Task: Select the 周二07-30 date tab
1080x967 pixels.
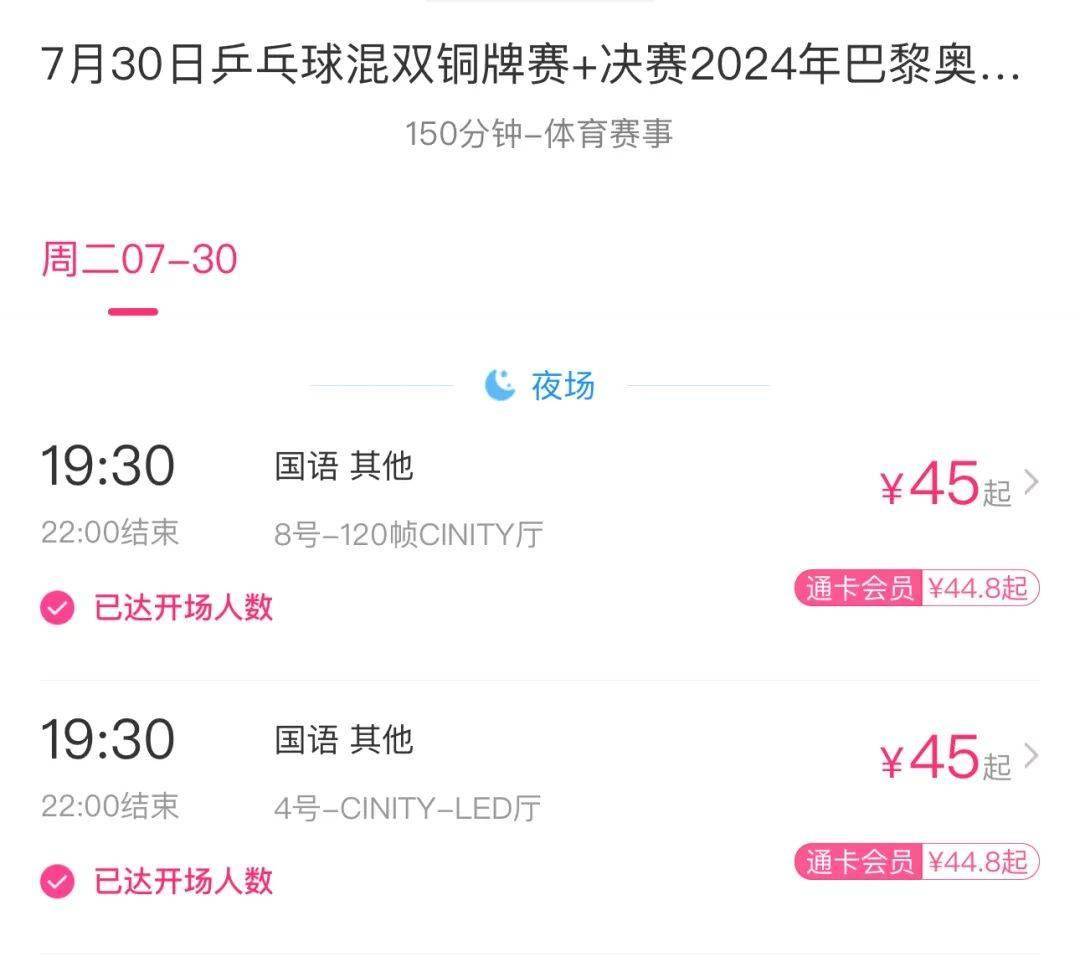Action: tap(139, 260)
